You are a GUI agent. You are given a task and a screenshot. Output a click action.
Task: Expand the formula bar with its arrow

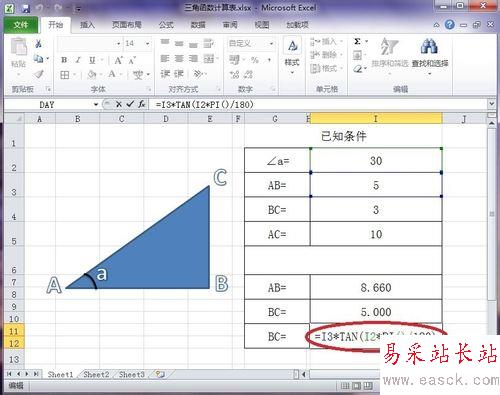(x=491, y=104)
